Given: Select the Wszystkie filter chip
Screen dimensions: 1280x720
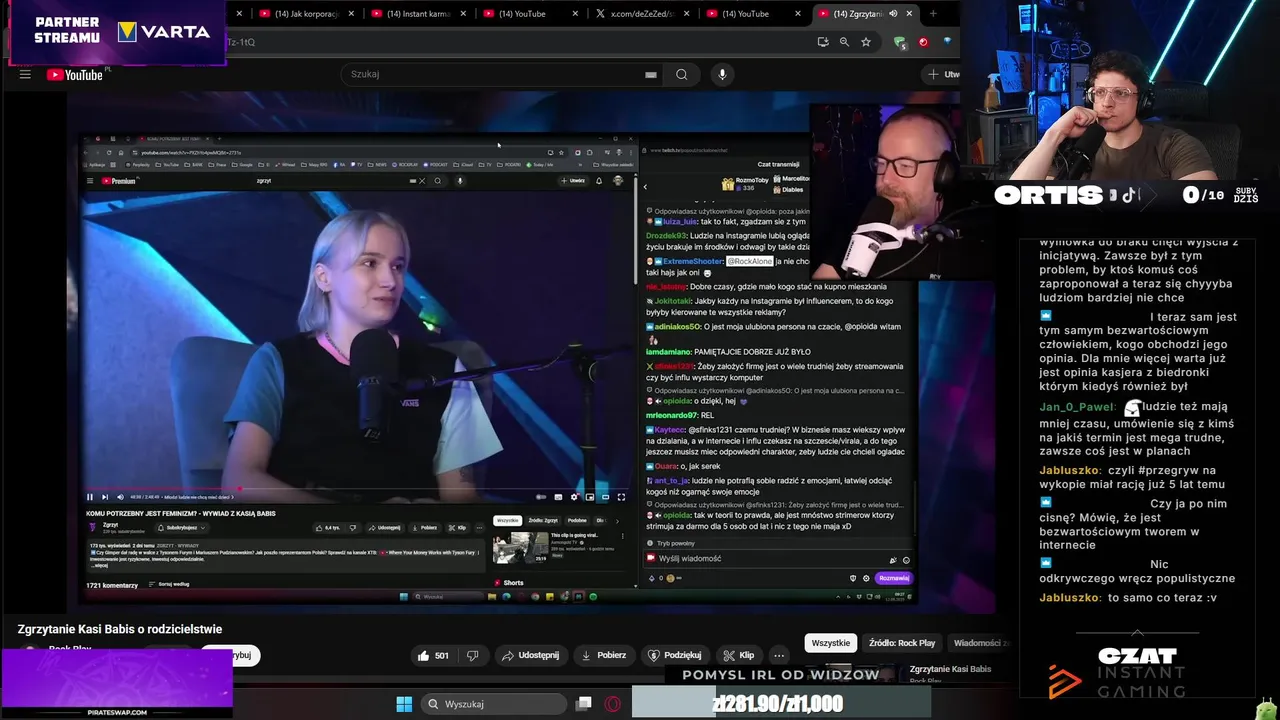Looking at the screenshot, I should pos(831,643).
